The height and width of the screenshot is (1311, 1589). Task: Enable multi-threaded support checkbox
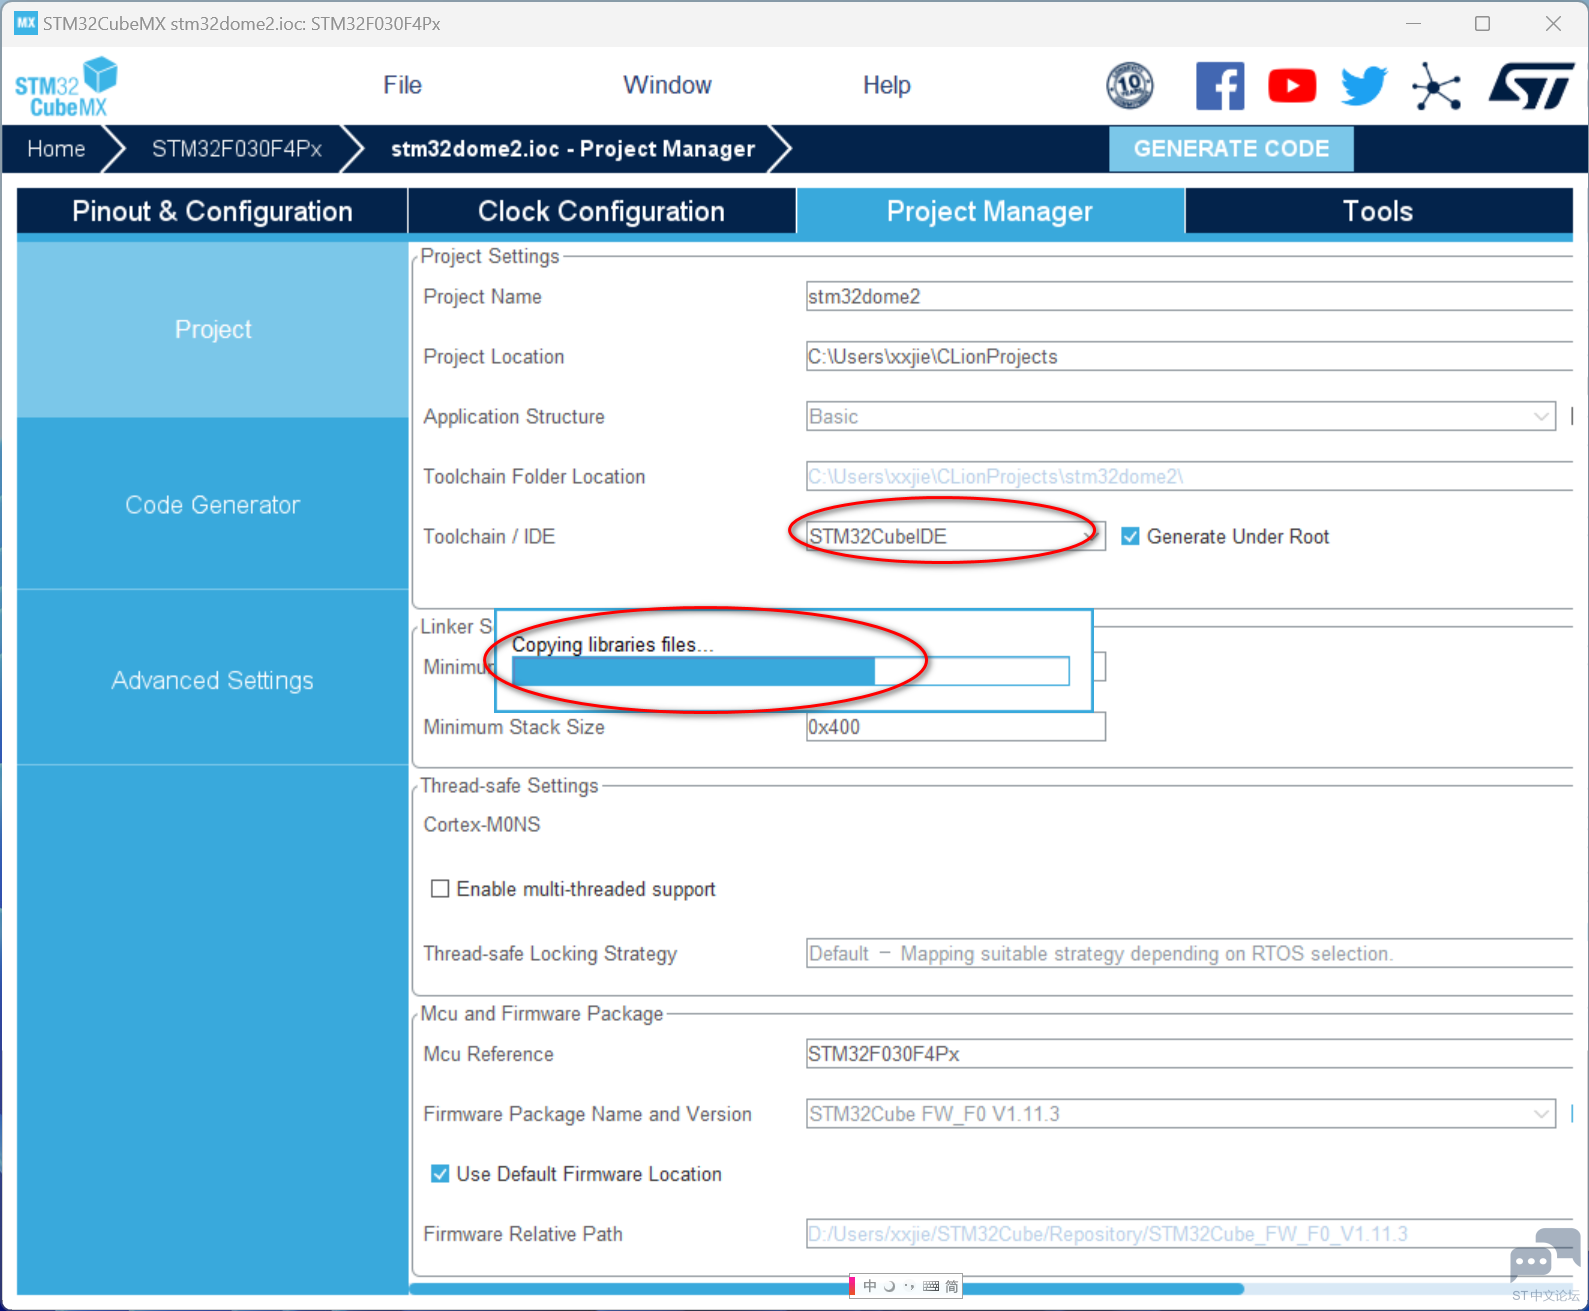[439, 889]
